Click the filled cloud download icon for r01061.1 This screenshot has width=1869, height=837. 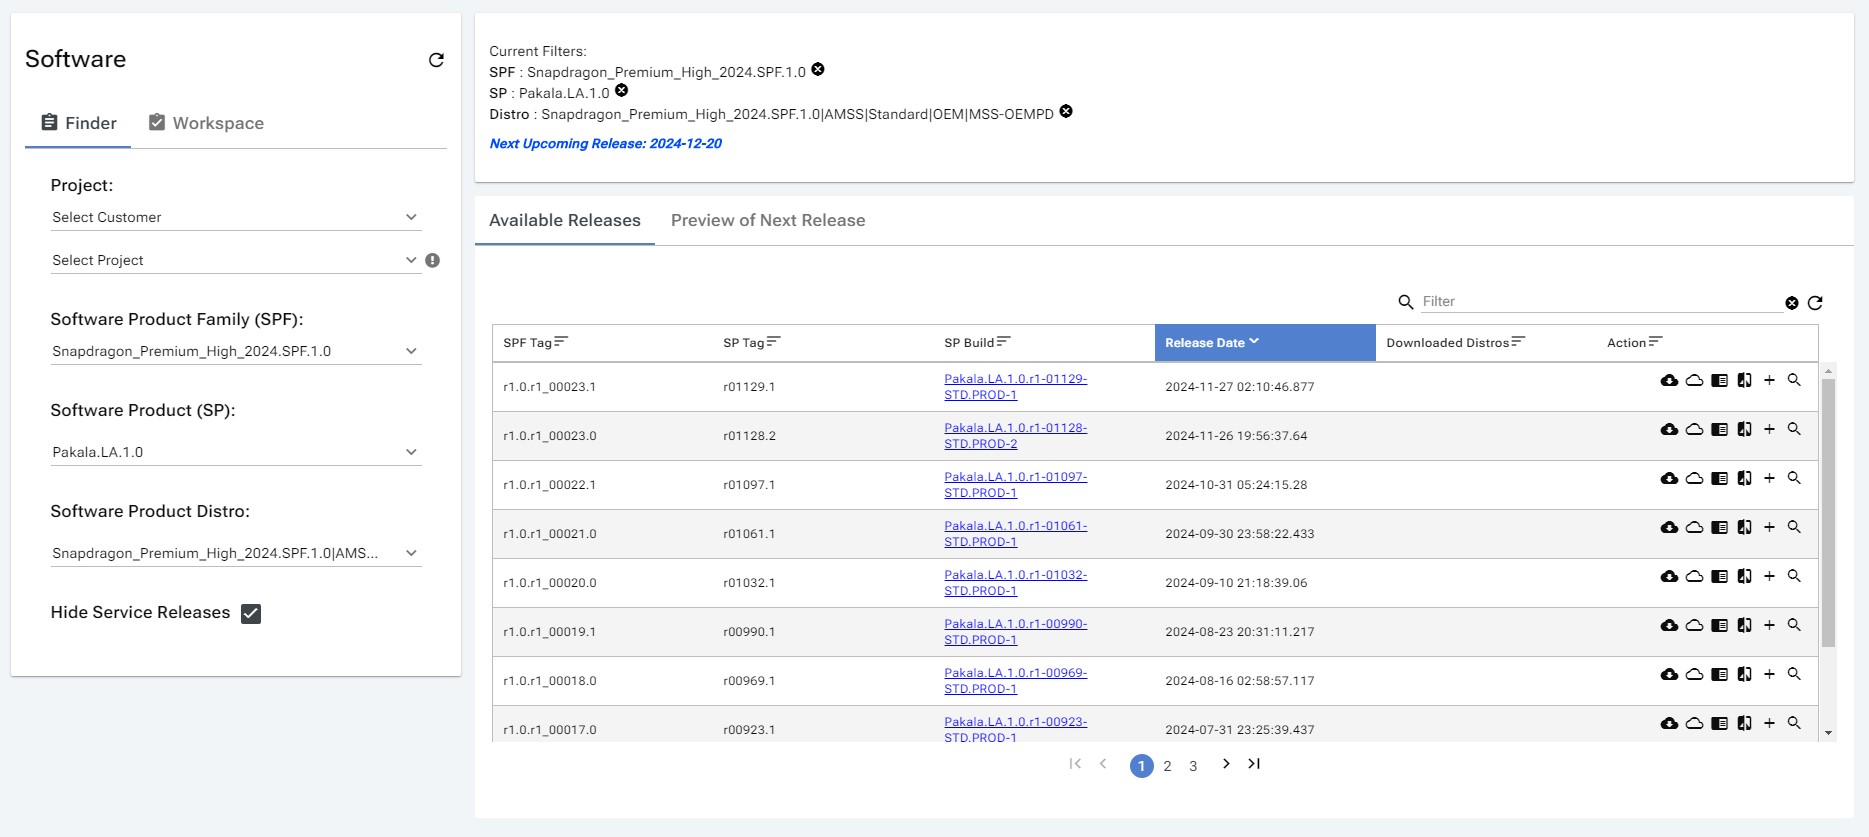click(x=1669, y=527)
